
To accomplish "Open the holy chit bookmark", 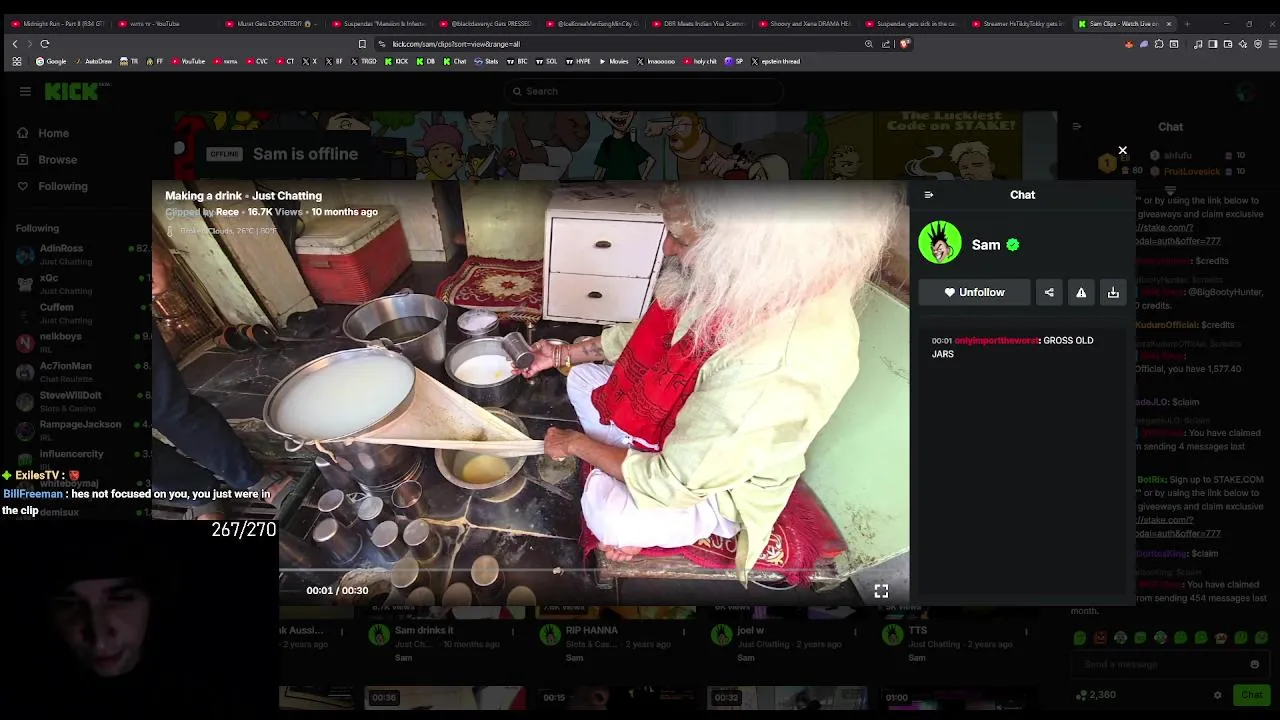I will 700,62.
